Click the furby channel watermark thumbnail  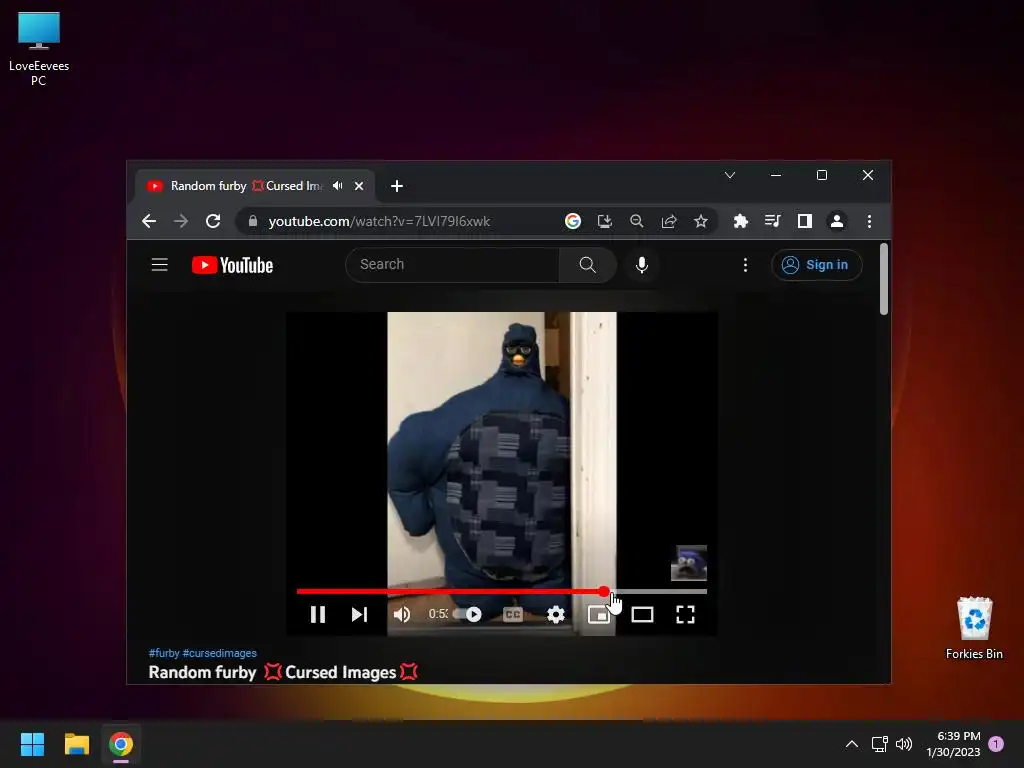689,563
